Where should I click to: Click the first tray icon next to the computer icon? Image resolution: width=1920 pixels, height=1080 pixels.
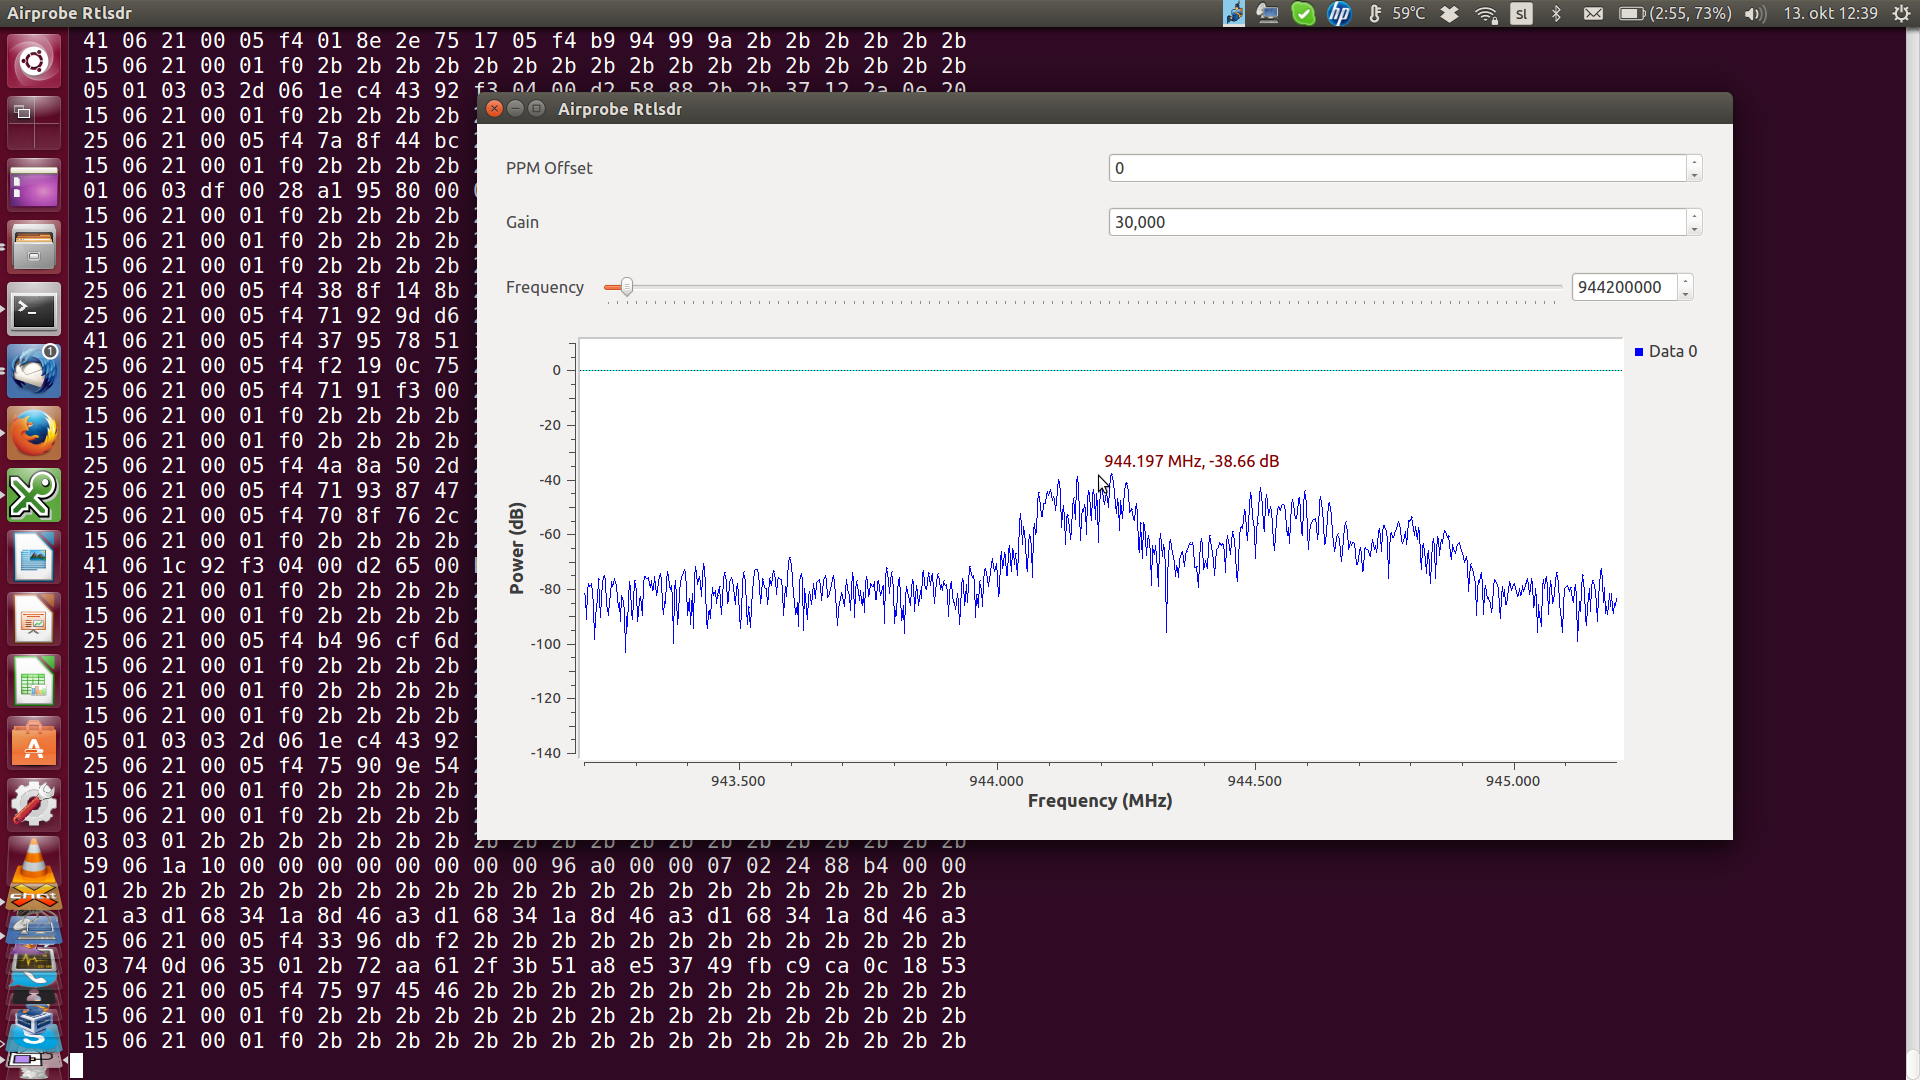tap(1234, 13)
